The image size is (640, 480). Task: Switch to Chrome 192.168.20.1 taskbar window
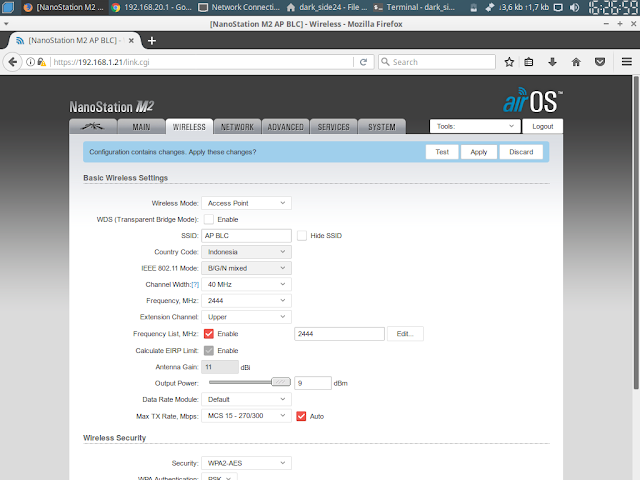[x=152, y=7]
